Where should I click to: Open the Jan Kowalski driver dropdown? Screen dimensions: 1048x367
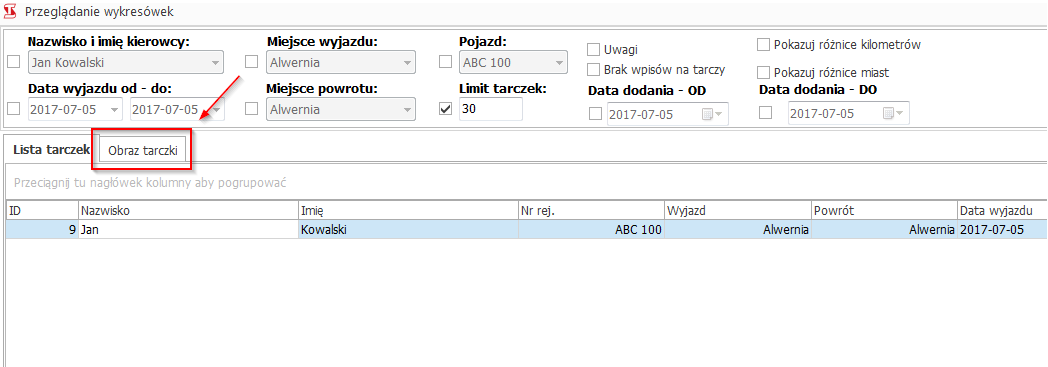(x=215, y=63)
